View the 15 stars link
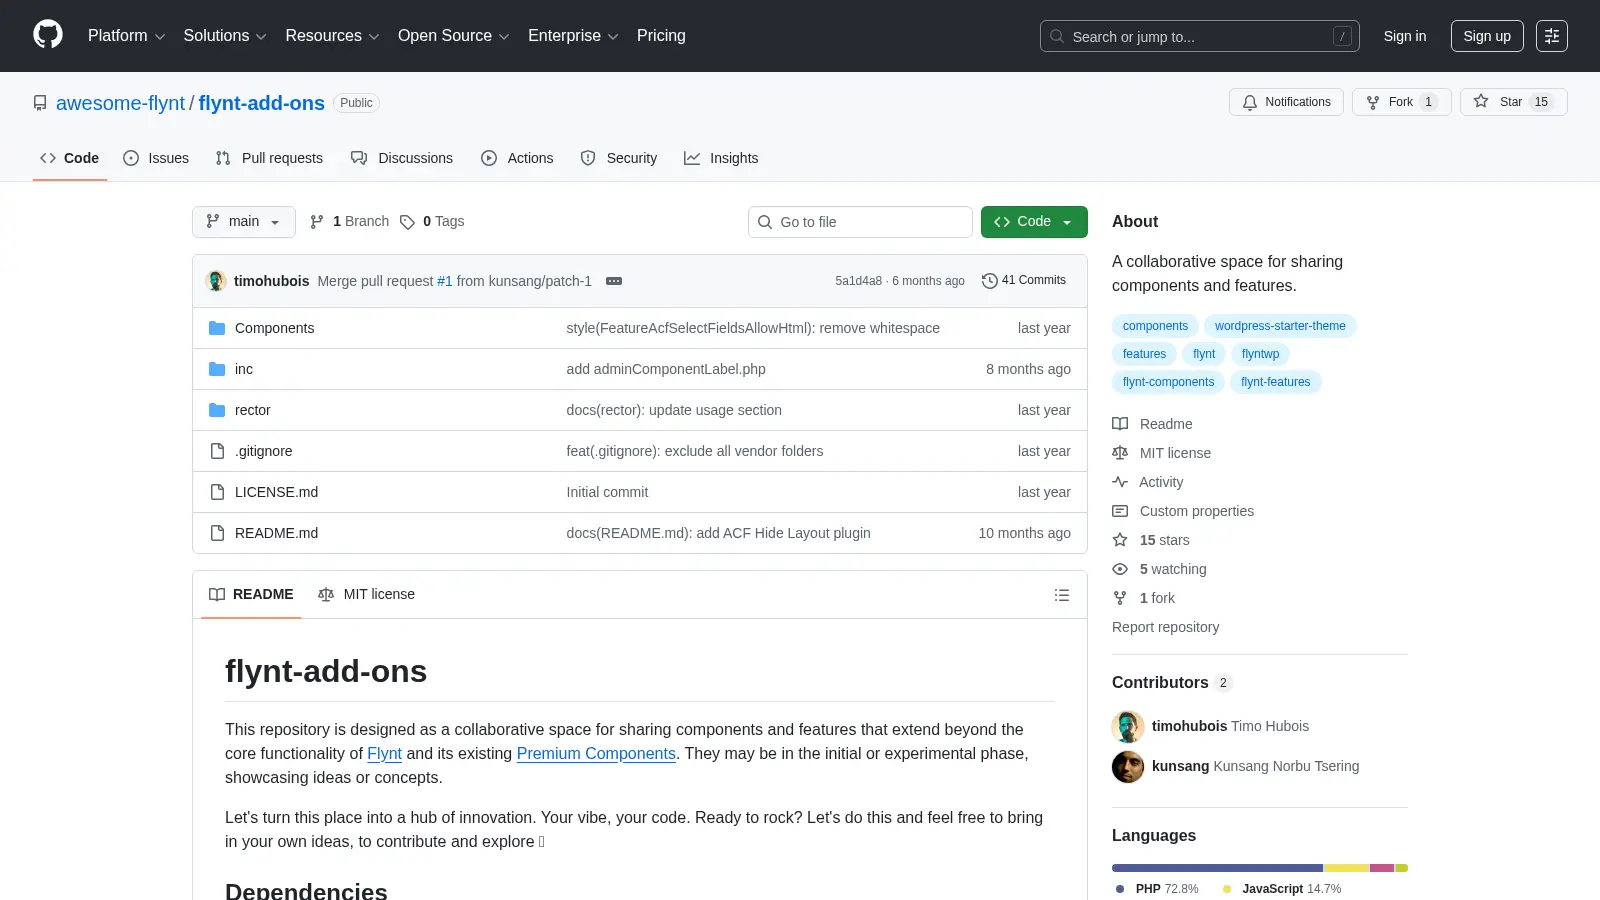Screen dimensions: 1600x900 click(x=1151, y=540)
